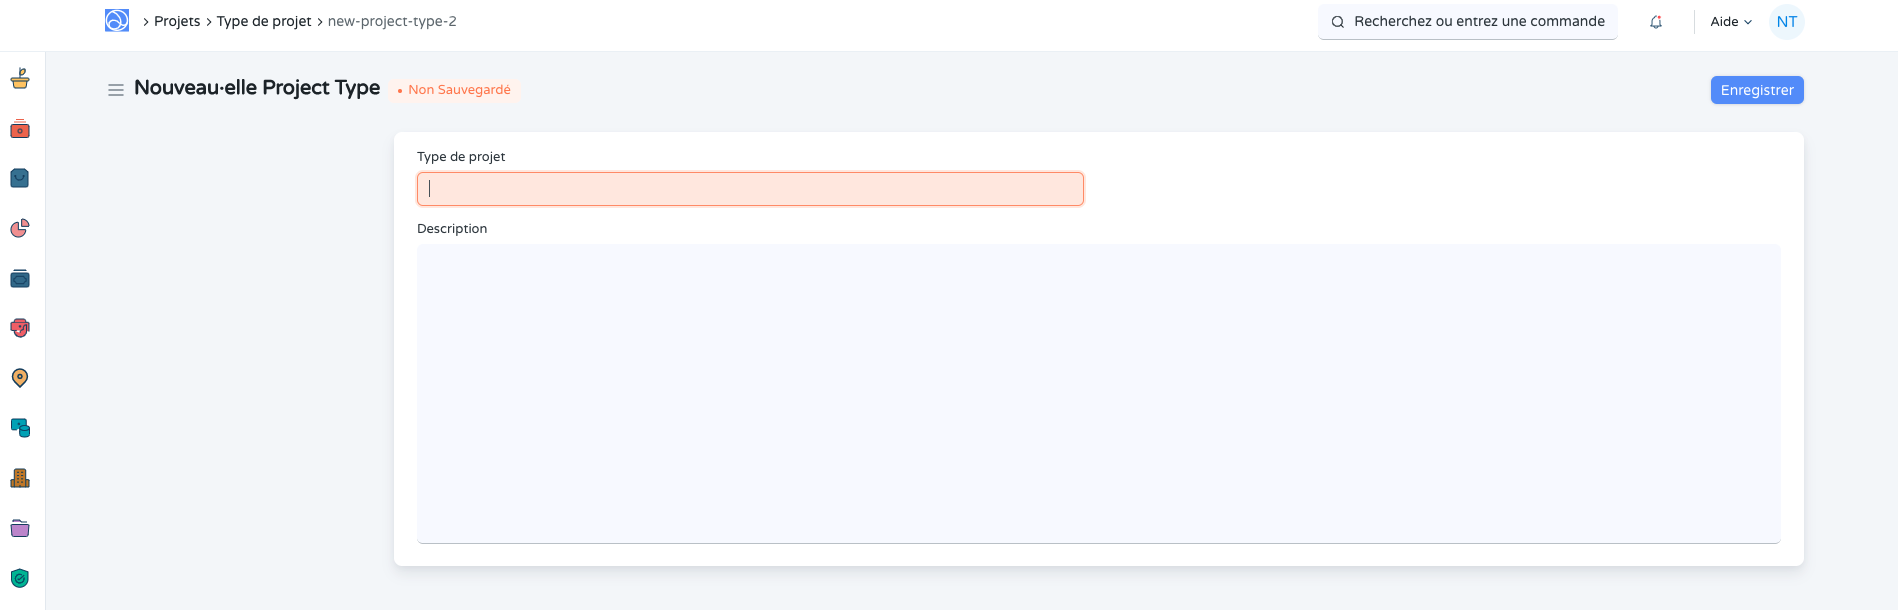Screen dimensions: 1898x610
Task: Open the notifications bell
Action: click(1655, 20)
